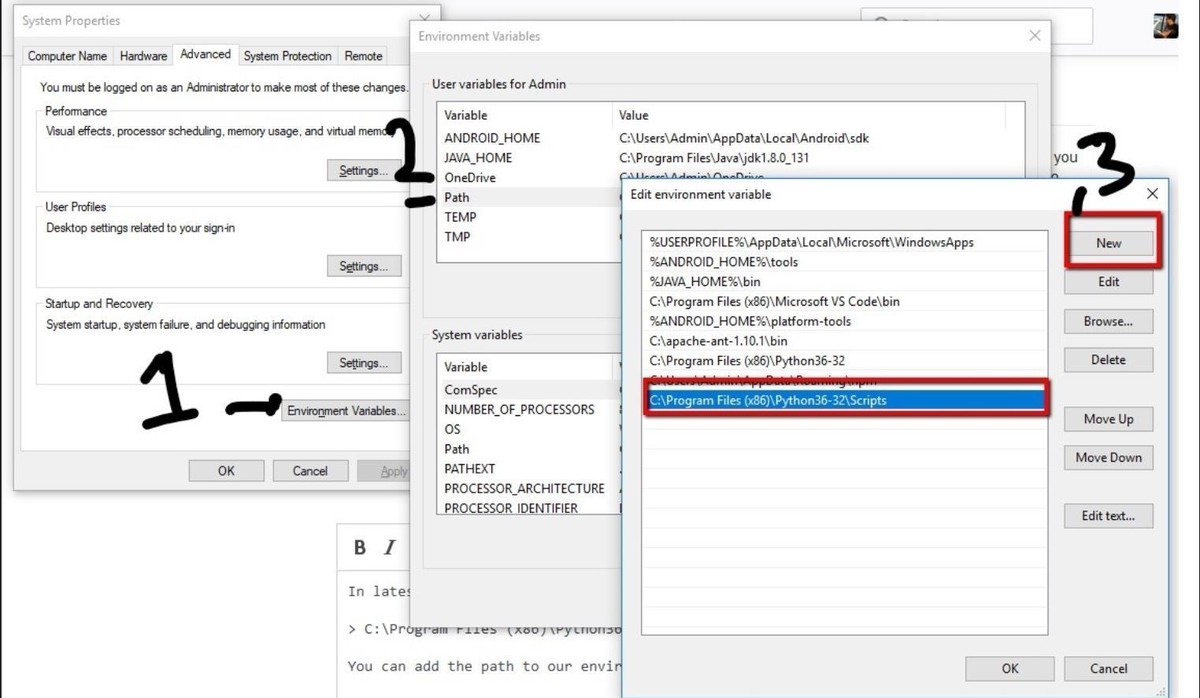1200x698 pixels.
Task: Open the Hardware tab
Action: [x=143, y=56]
